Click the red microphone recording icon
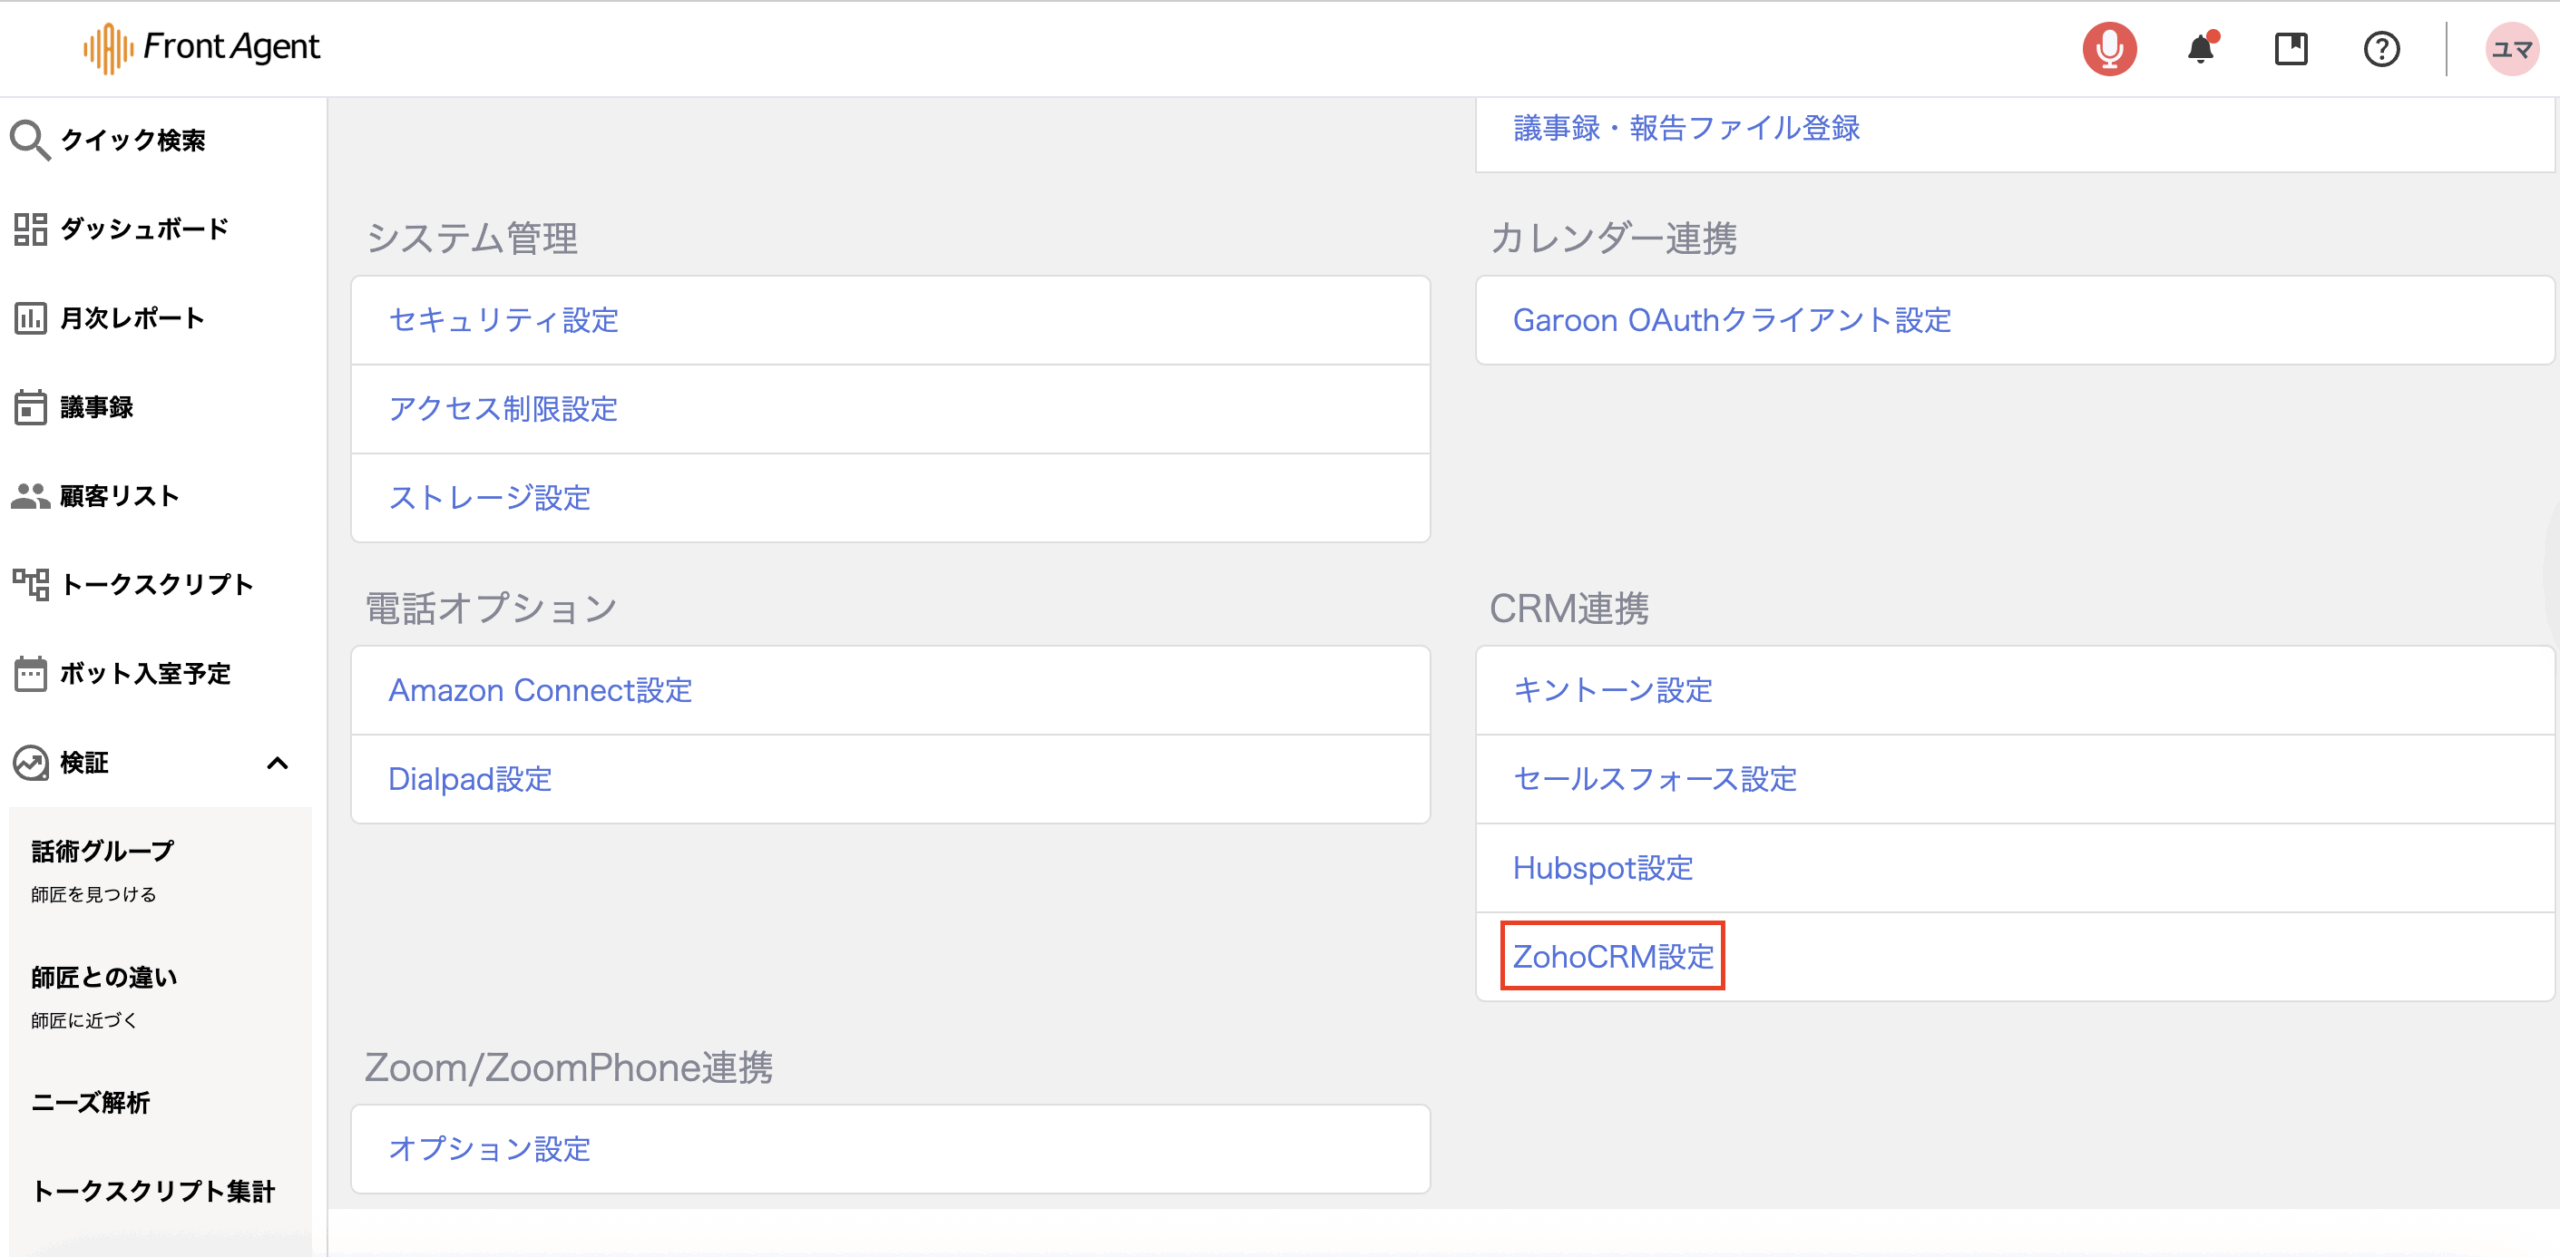 tap(2109, 48)
